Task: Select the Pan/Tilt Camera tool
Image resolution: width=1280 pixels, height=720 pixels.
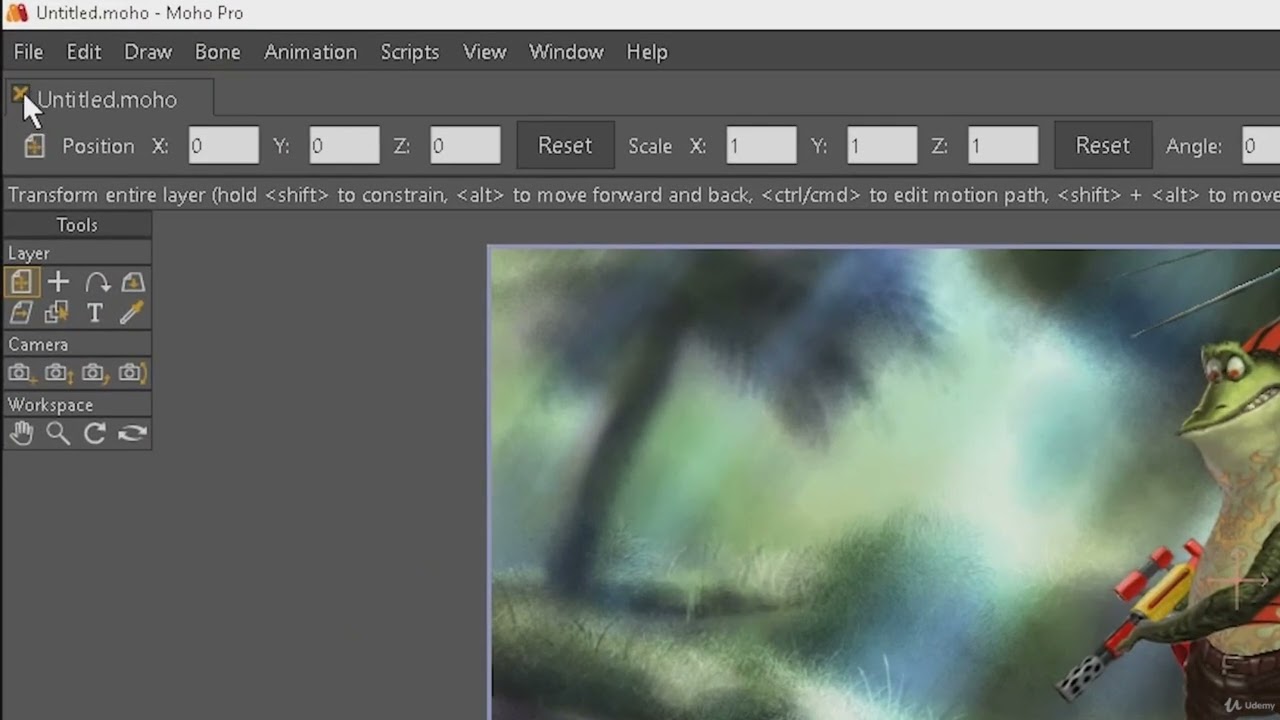Action: 132,373
